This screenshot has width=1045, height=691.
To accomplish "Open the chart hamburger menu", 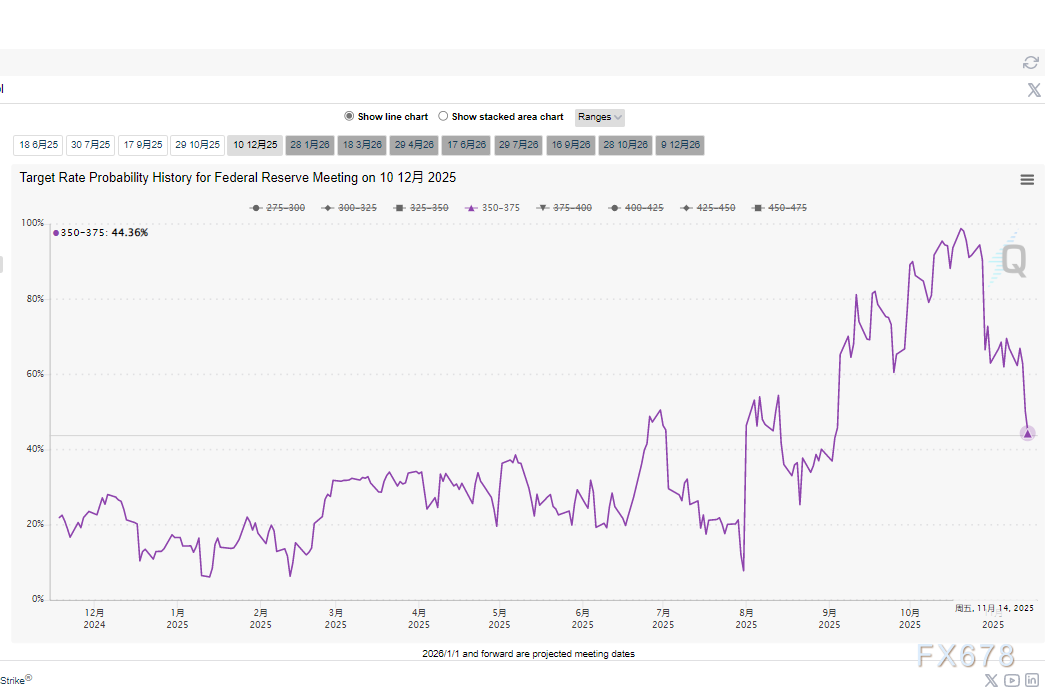I will pyautogui.click(x=1027, y=180).
